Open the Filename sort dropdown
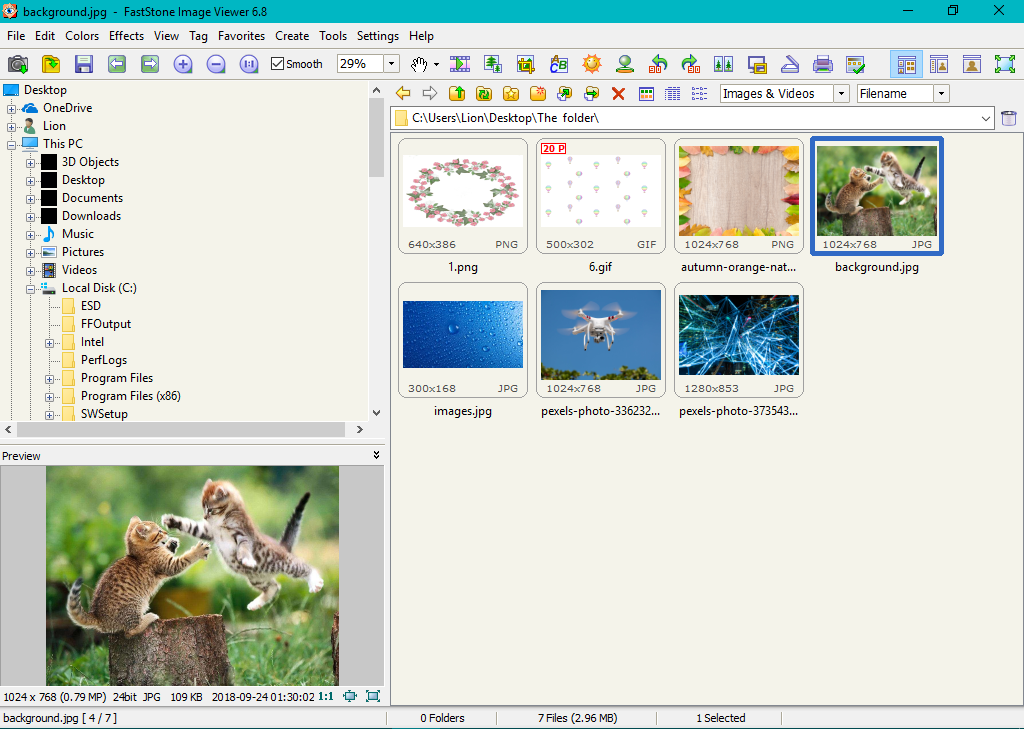The height and width of the screenshot is (729, 1024). click(x=941, y=93)
